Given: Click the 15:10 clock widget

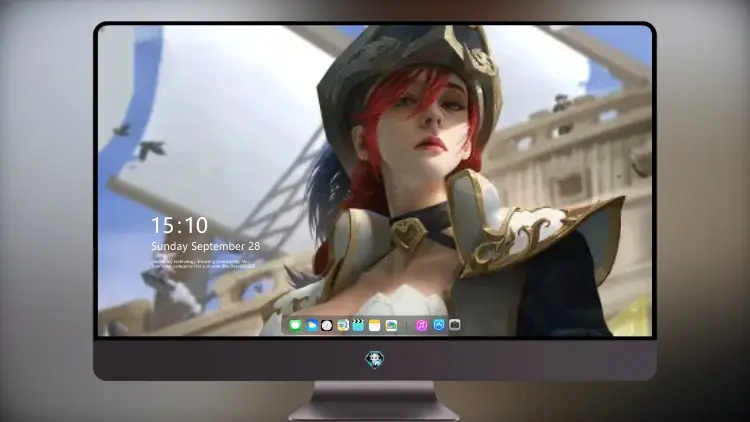Looking at the screenshot, I should pos(180,225).
